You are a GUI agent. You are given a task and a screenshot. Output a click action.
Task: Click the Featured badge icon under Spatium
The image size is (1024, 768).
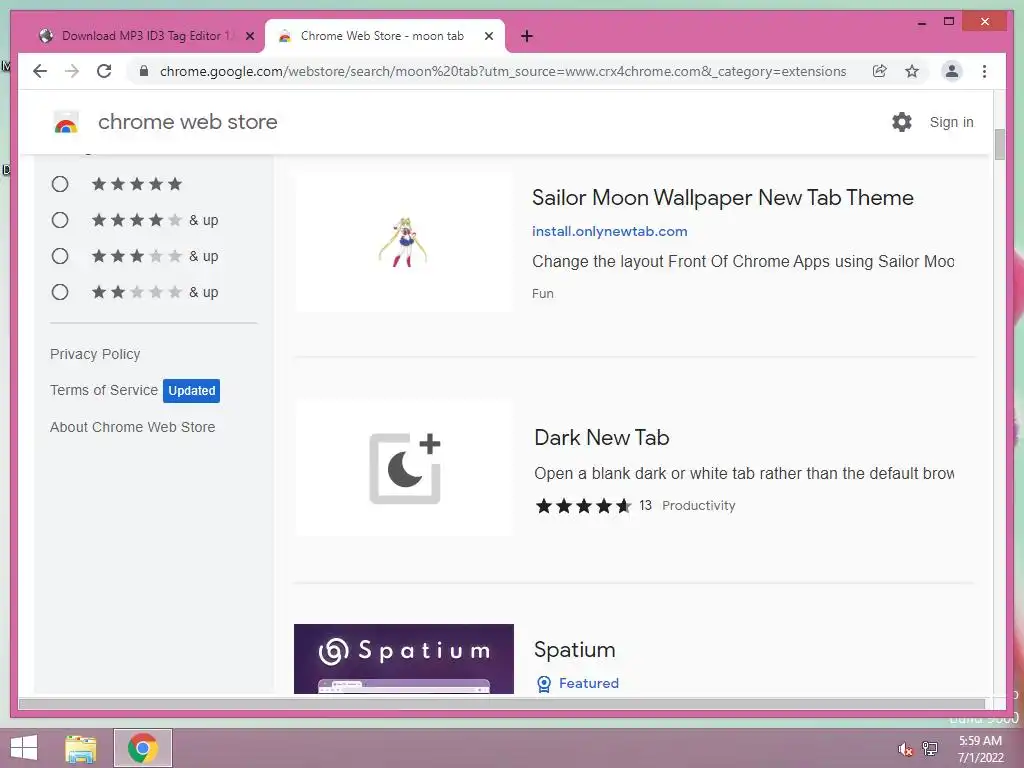(x=543, y=684)
